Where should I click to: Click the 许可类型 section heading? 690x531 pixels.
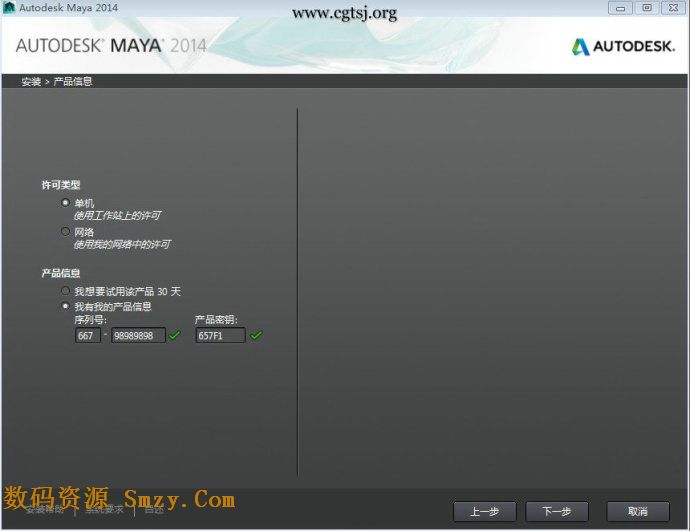[61, 185]
